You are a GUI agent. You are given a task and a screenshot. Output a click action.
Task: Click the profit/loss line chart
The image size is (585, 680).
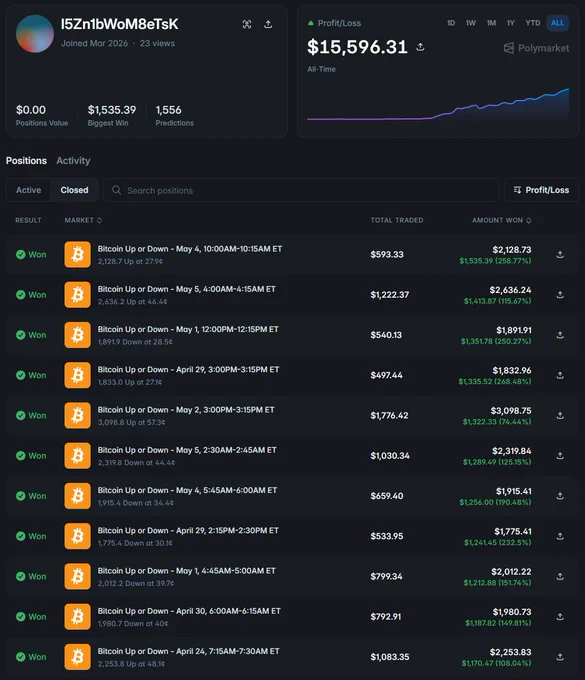point(438,104)
